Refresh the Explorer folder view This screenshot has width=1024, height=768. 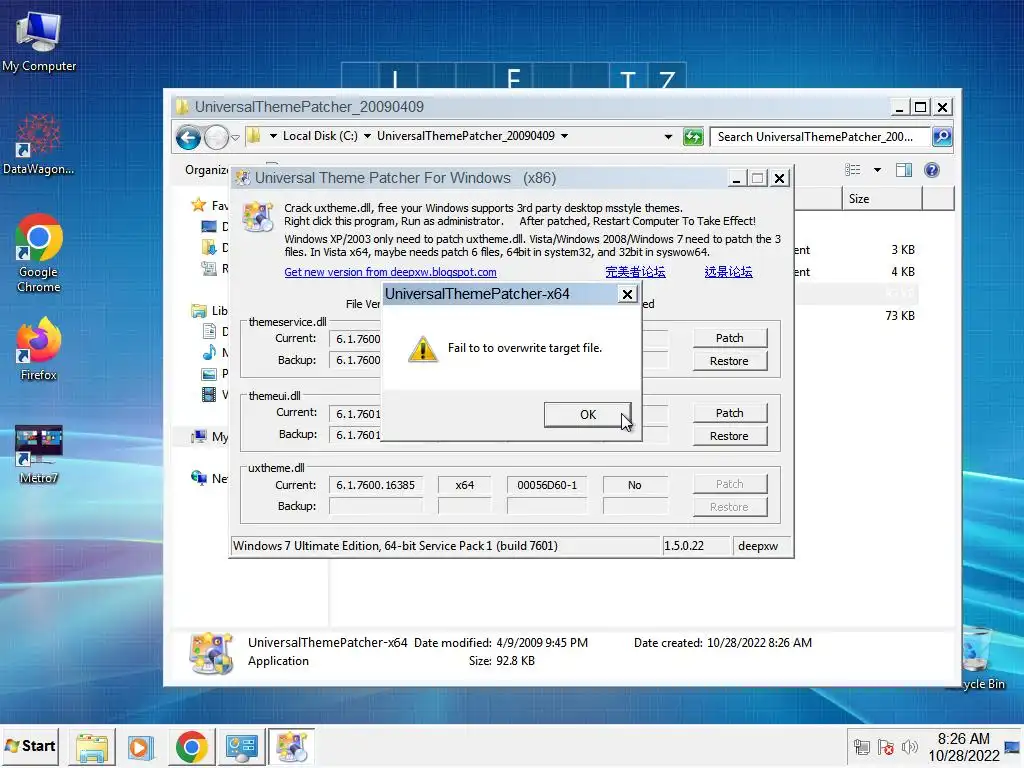(693, 136)
